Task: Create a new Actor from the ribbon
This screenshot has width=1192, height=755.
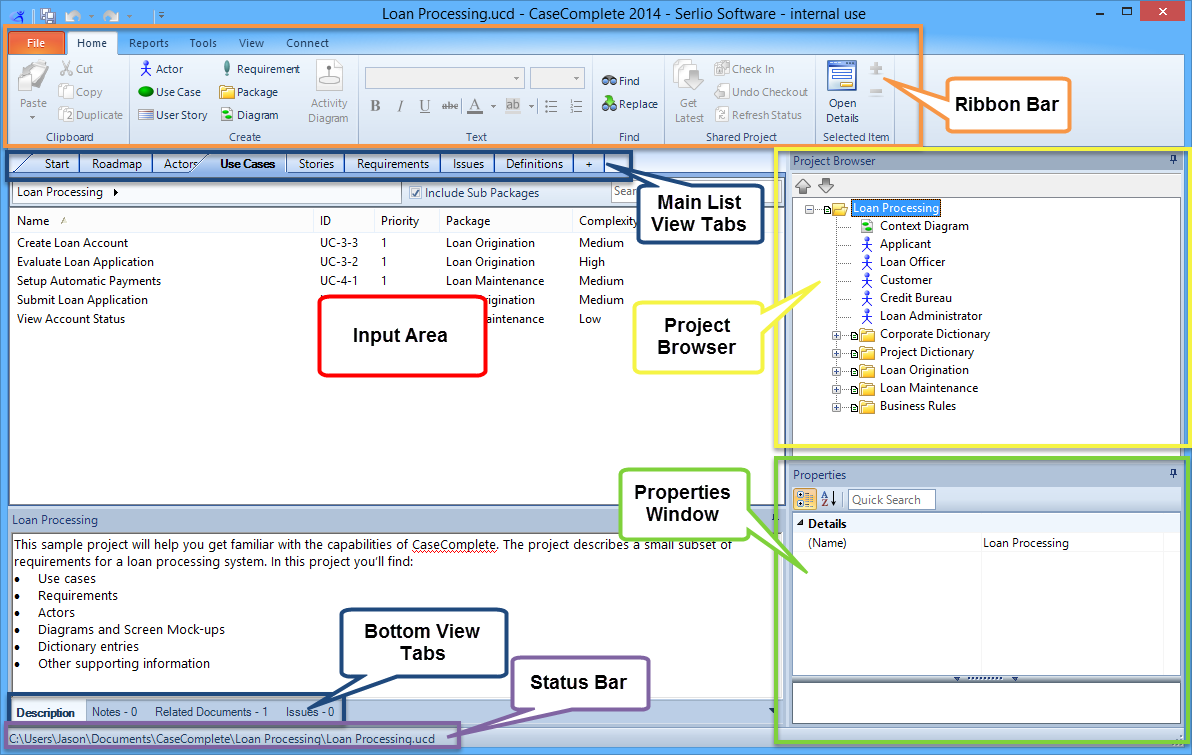Action: (x=161, y=68)
